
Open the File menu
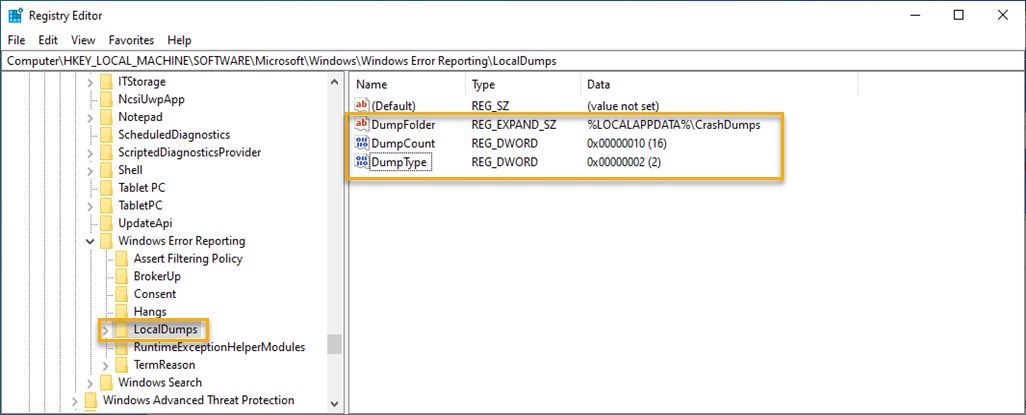[x=16, y=40]
